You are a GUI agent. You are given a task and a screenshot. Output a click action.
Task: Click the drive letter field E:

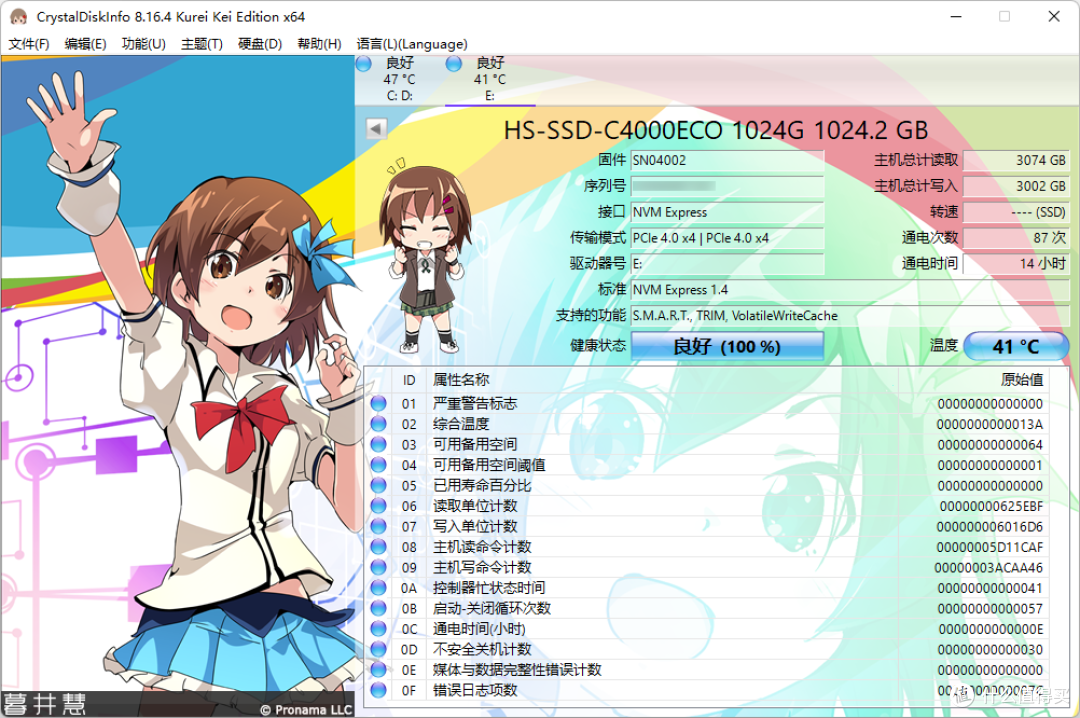[727, 264]
